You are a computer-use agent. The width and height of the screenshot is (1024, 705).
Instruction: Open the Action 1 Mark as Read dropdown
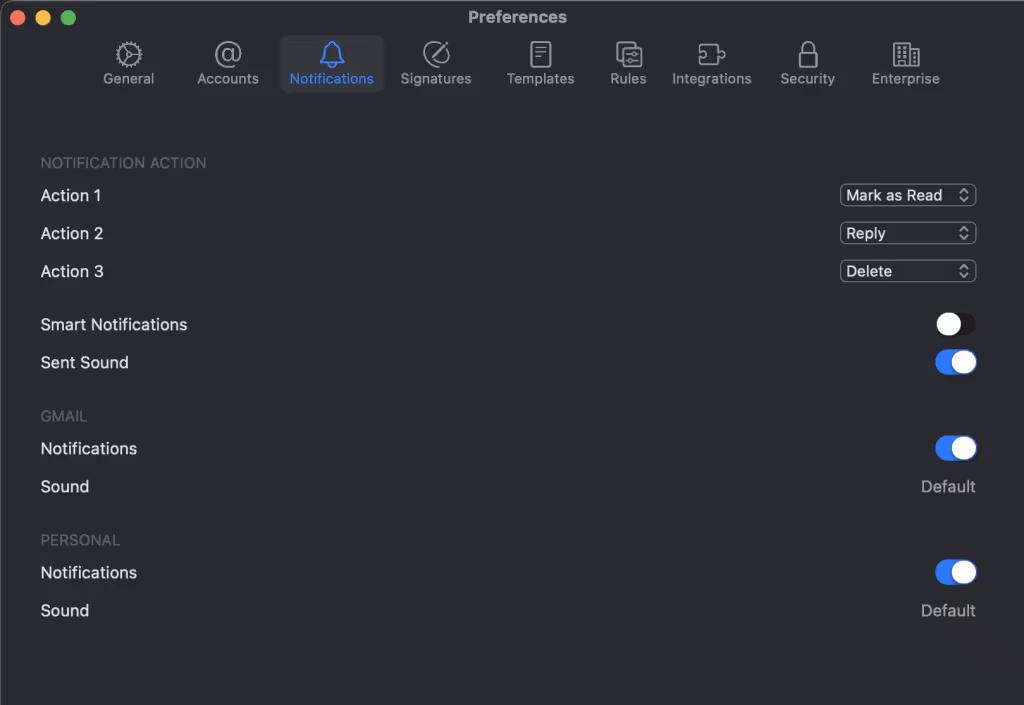tap(908, 195)
